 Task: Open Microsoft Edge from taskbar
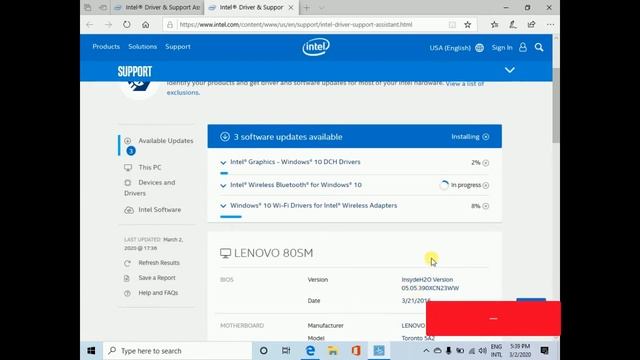(310, 351)
